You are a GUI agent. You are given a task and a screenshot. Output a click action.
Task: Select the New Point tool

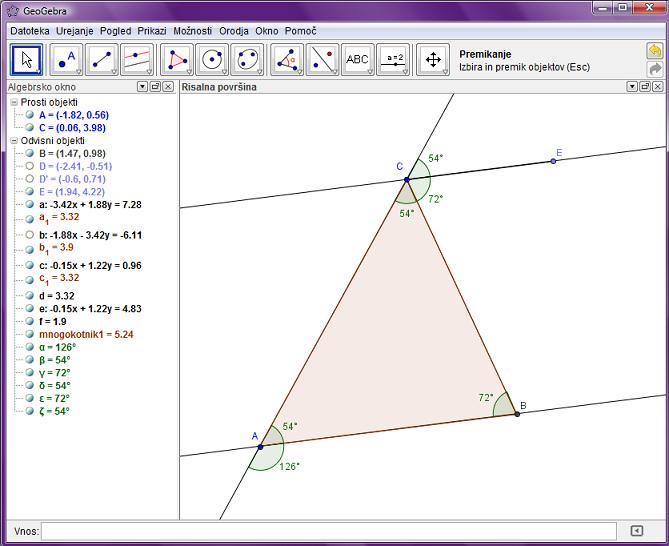coord(67,60)
